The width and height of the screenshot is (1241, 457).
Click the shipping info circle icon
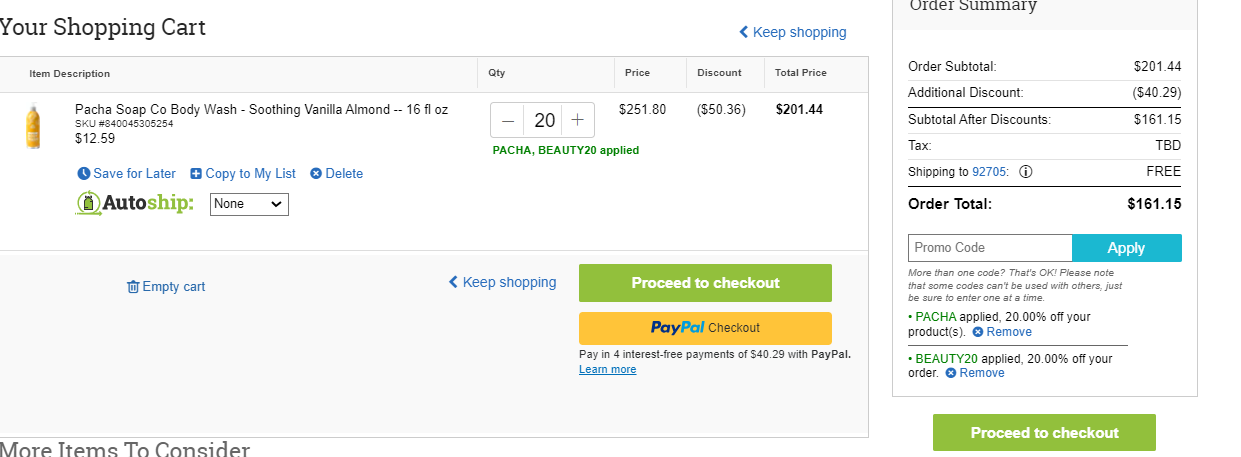coord(1025,172)
